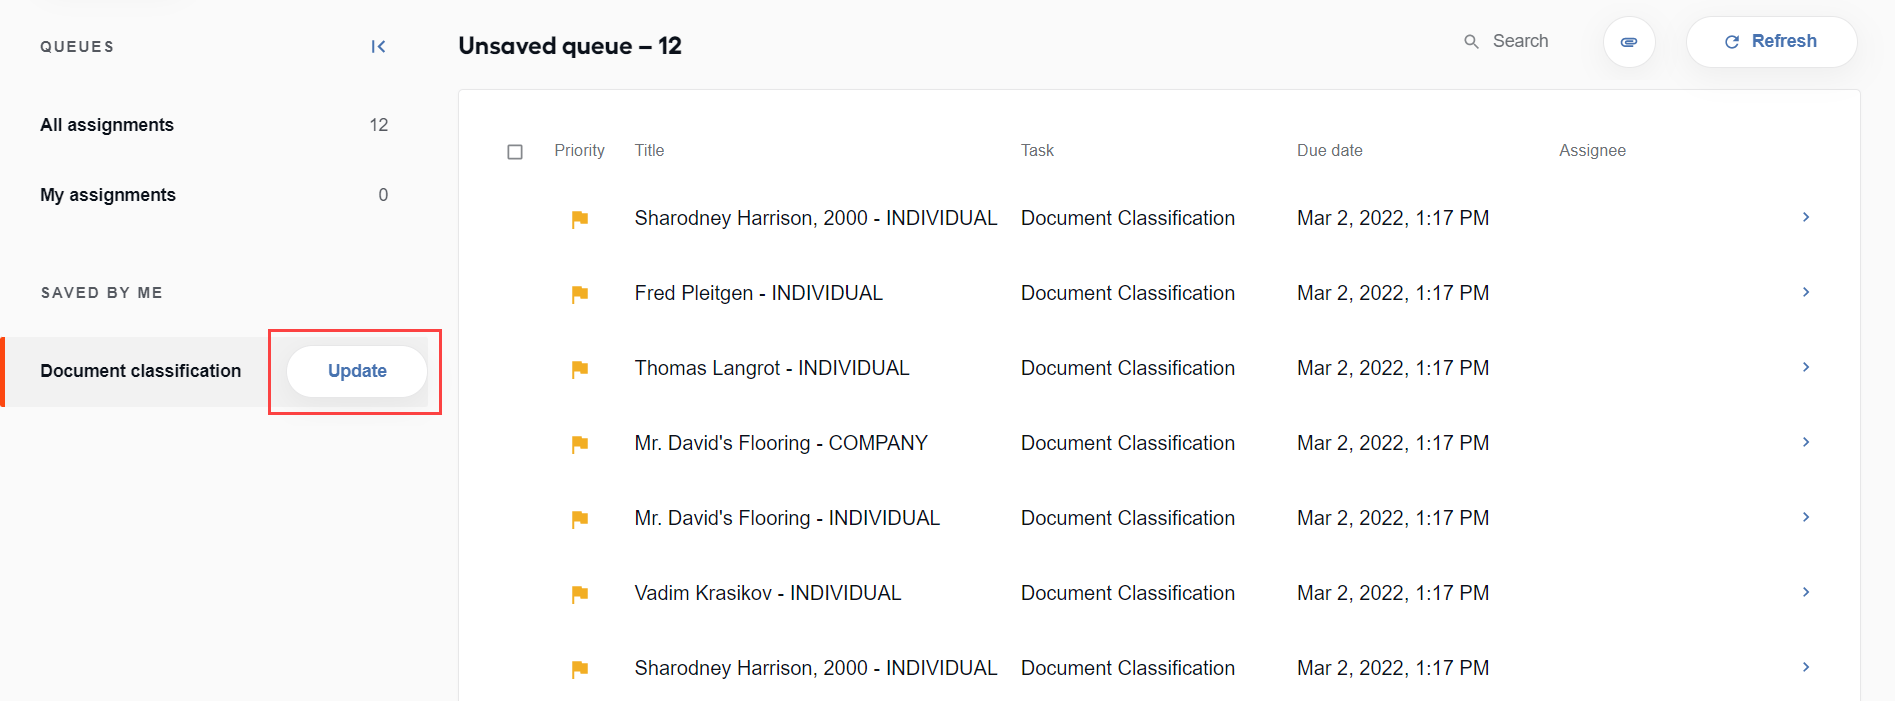Refresh the queue list
Screen dimensions: 1895x701
pyautogui.click(x=1771, y=42)
